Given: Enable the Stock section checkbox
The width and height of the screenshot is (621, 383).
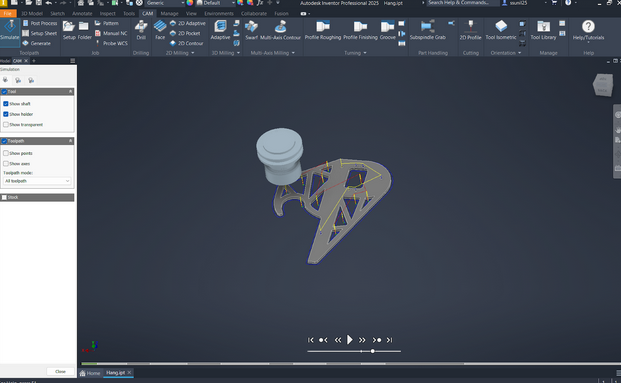Looking at the screenshot, I should tap(4, 197).
